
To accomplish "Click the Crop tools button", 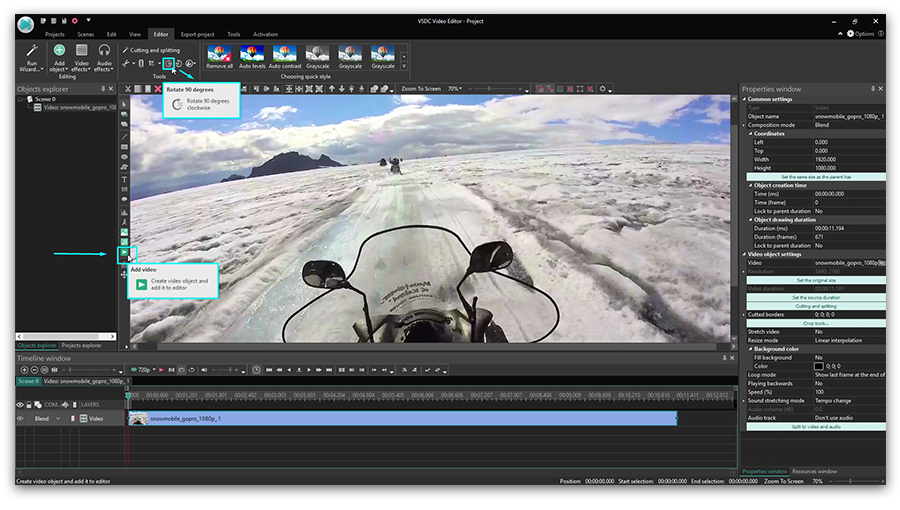I will point(816,323).
